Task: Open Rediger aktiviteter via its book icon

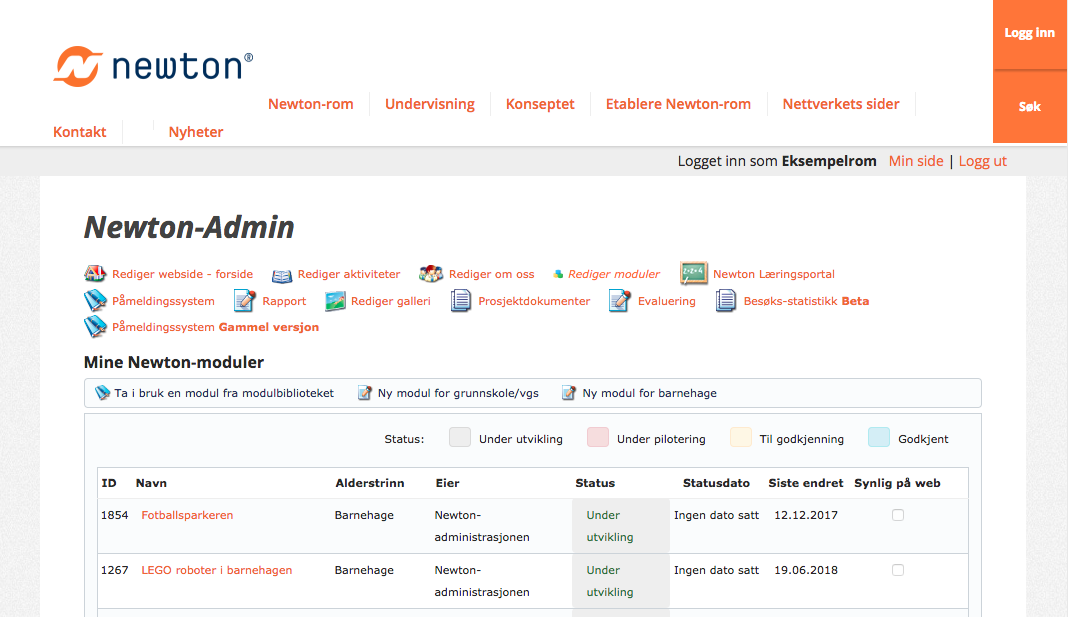Action: [282, 275]
